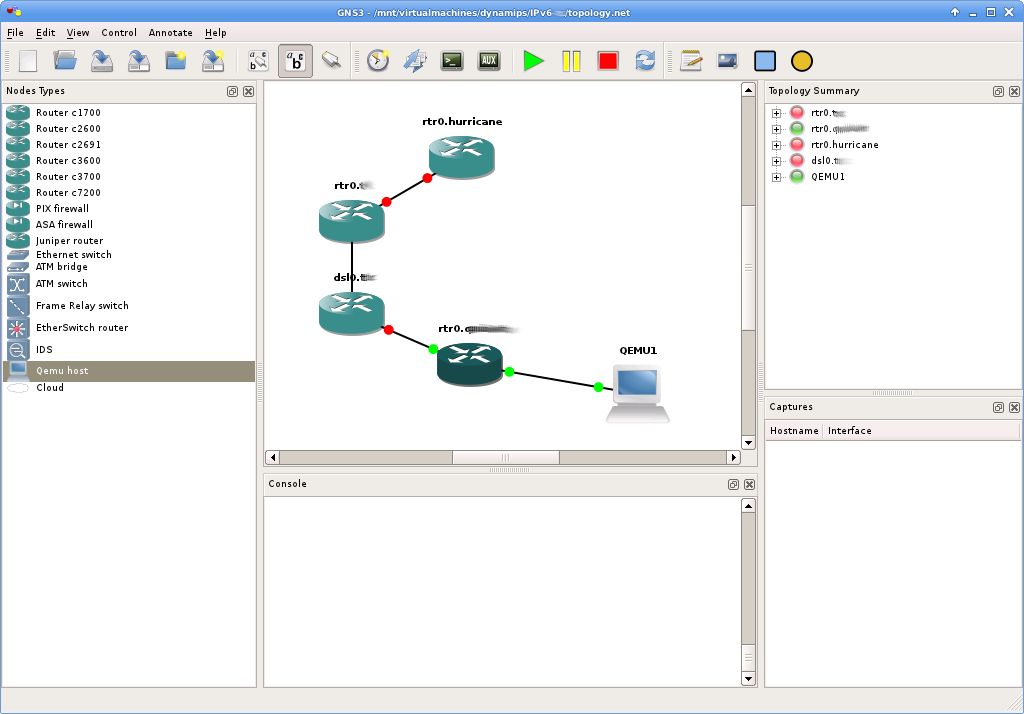Click the import/export startup configs icon
This screenshot has height=714, width=1024.
tap(415, 61)
